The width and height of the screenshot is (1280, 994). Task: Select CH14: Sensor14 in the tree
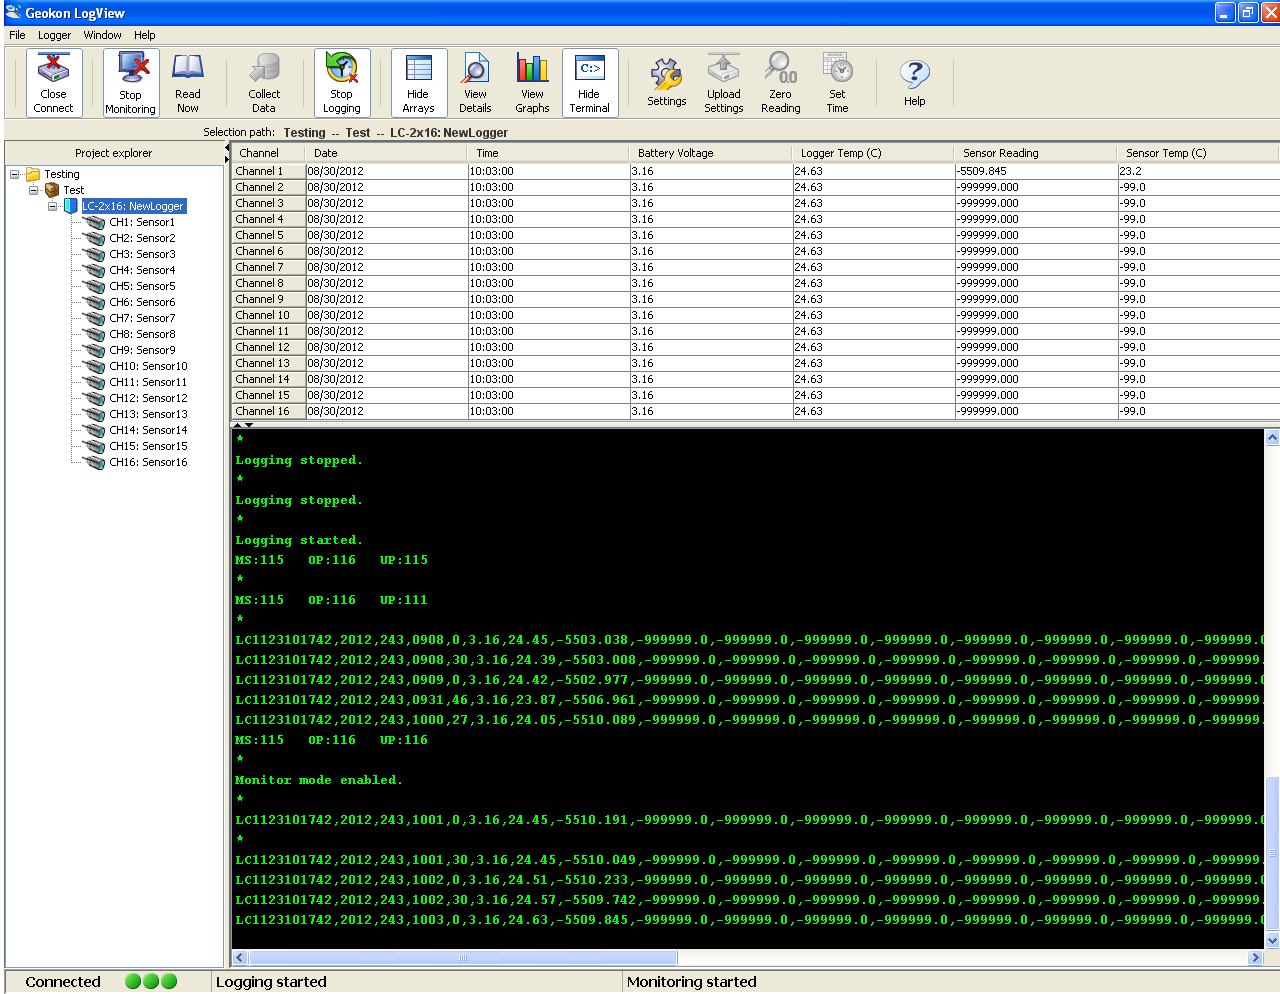[148, 430]
